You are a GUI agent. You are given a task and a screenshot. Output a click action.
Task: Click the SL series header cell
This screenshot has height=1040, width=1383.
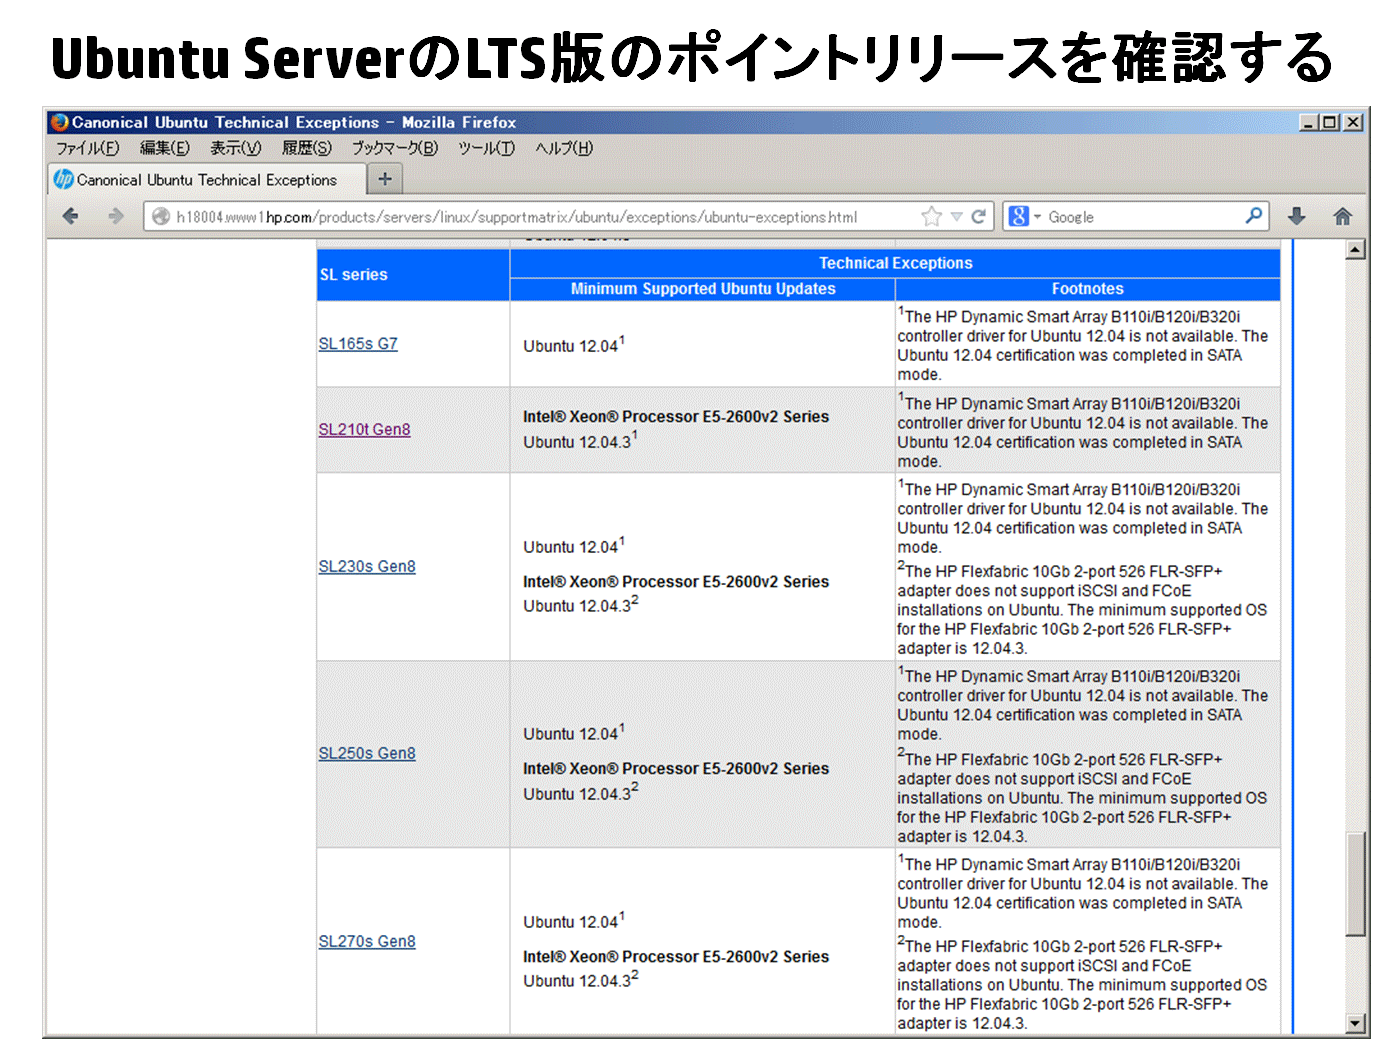coord(413,275)
